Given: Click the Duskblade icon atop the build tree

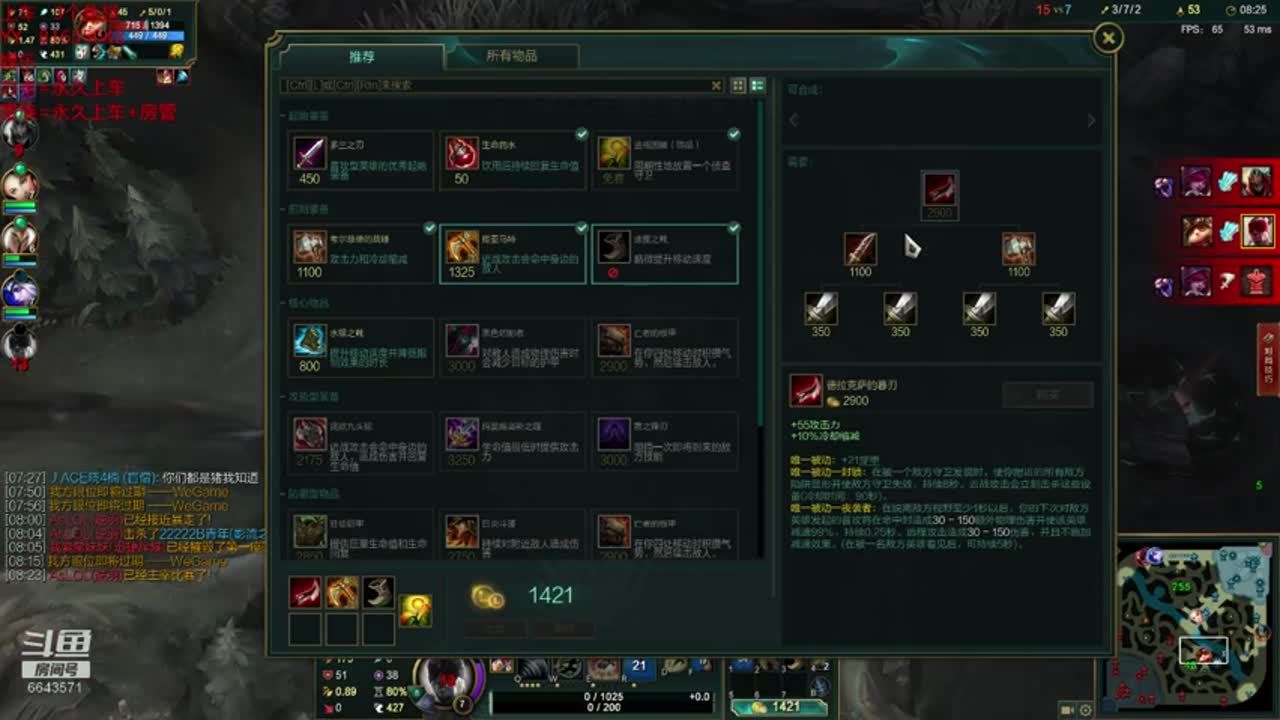Looking at the screenshot, I should pos(940,188).
